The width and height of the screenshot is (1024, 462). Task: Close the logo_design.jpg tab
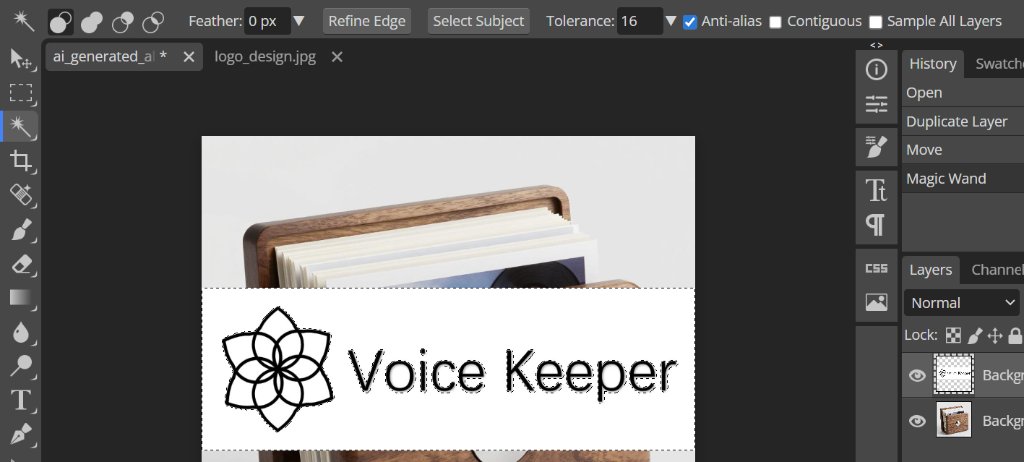click(337, 58)
